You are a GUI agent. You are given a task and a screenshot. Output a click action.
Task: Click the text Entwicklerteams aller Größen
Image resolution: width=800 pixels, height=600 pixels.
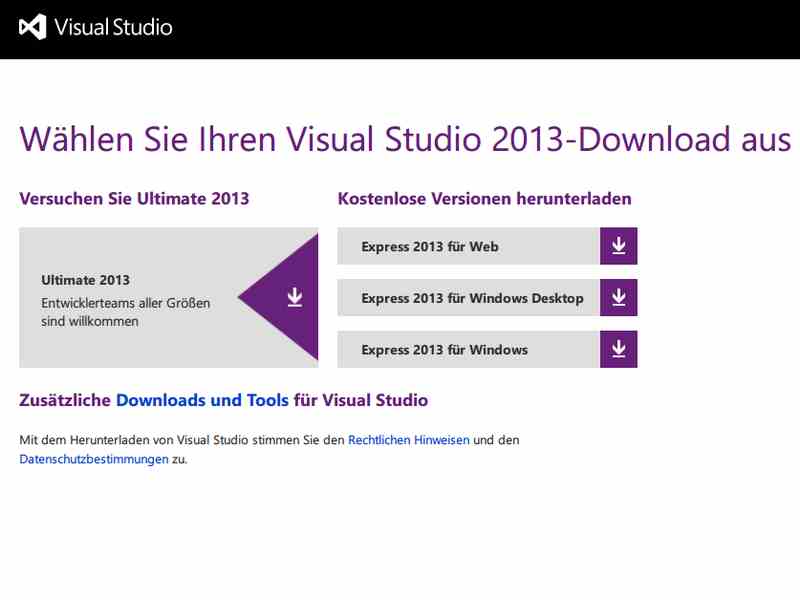pyautogui.click(x=126, y=303)
